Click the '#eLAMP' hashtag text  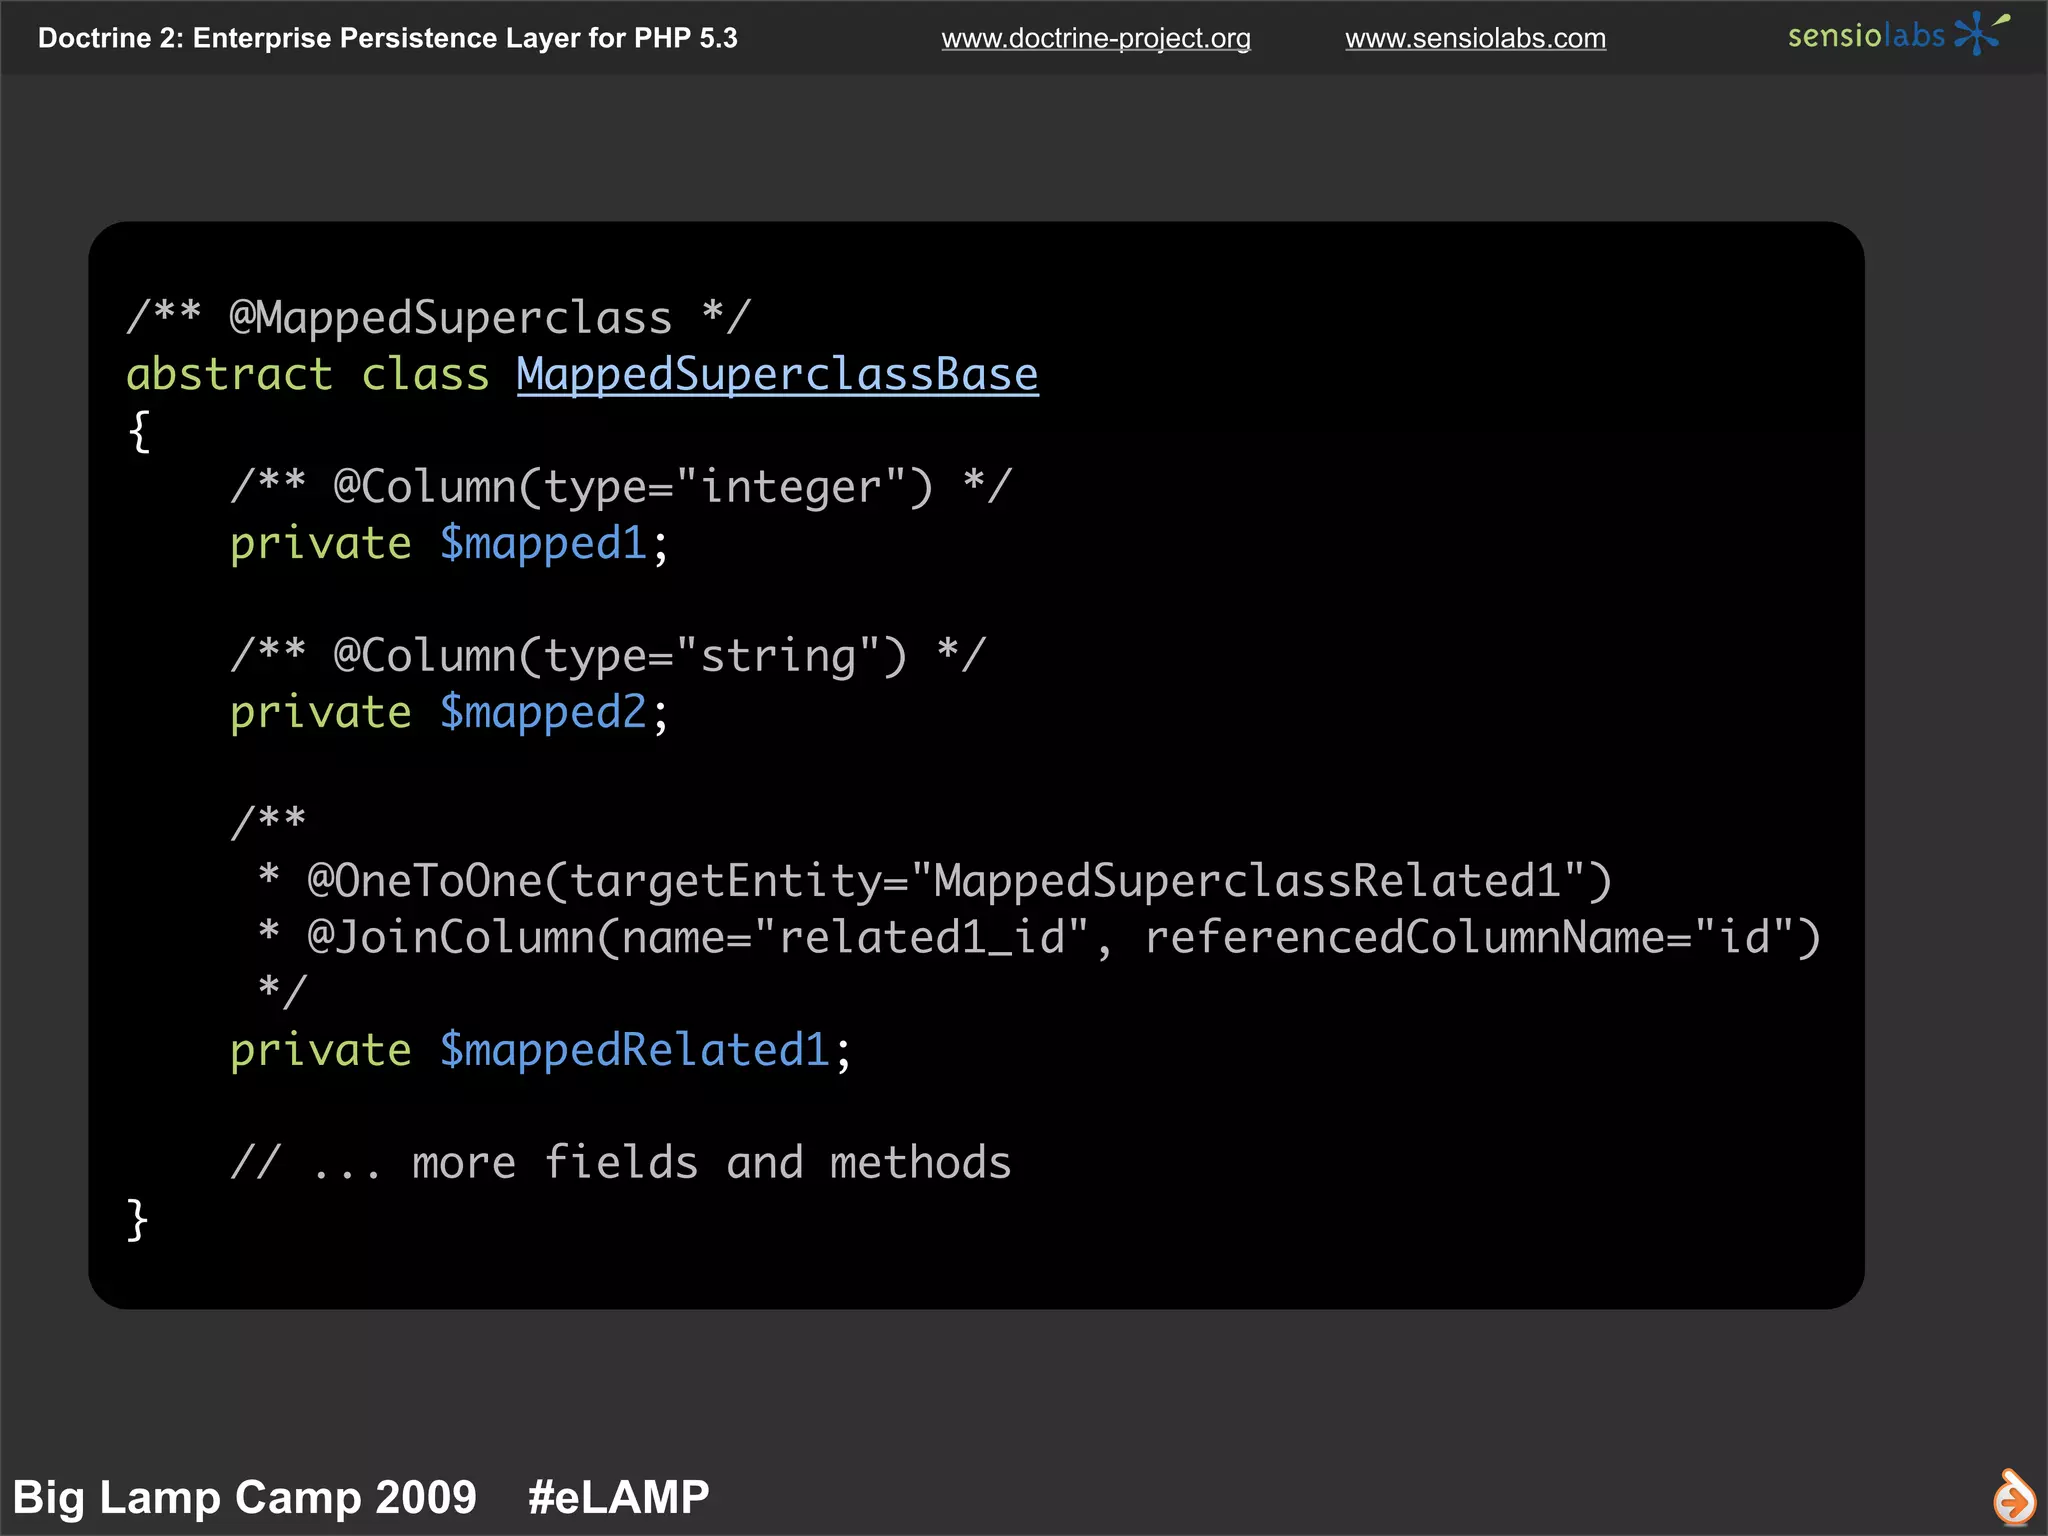(x=619, y=1498)
